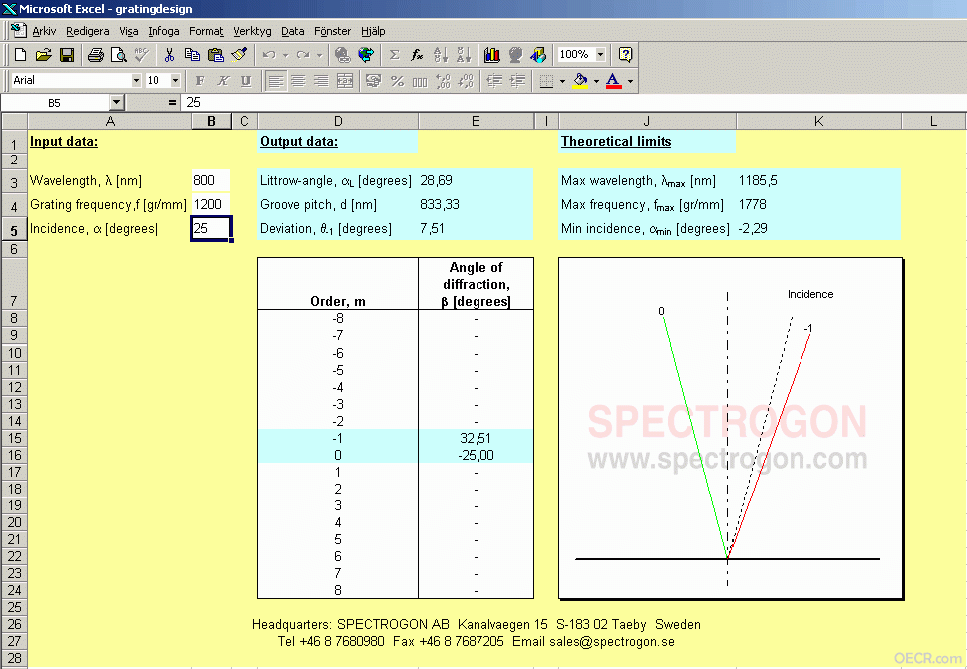
Task: Toggle Underline formatting button
Action: [x=246, y=81]
